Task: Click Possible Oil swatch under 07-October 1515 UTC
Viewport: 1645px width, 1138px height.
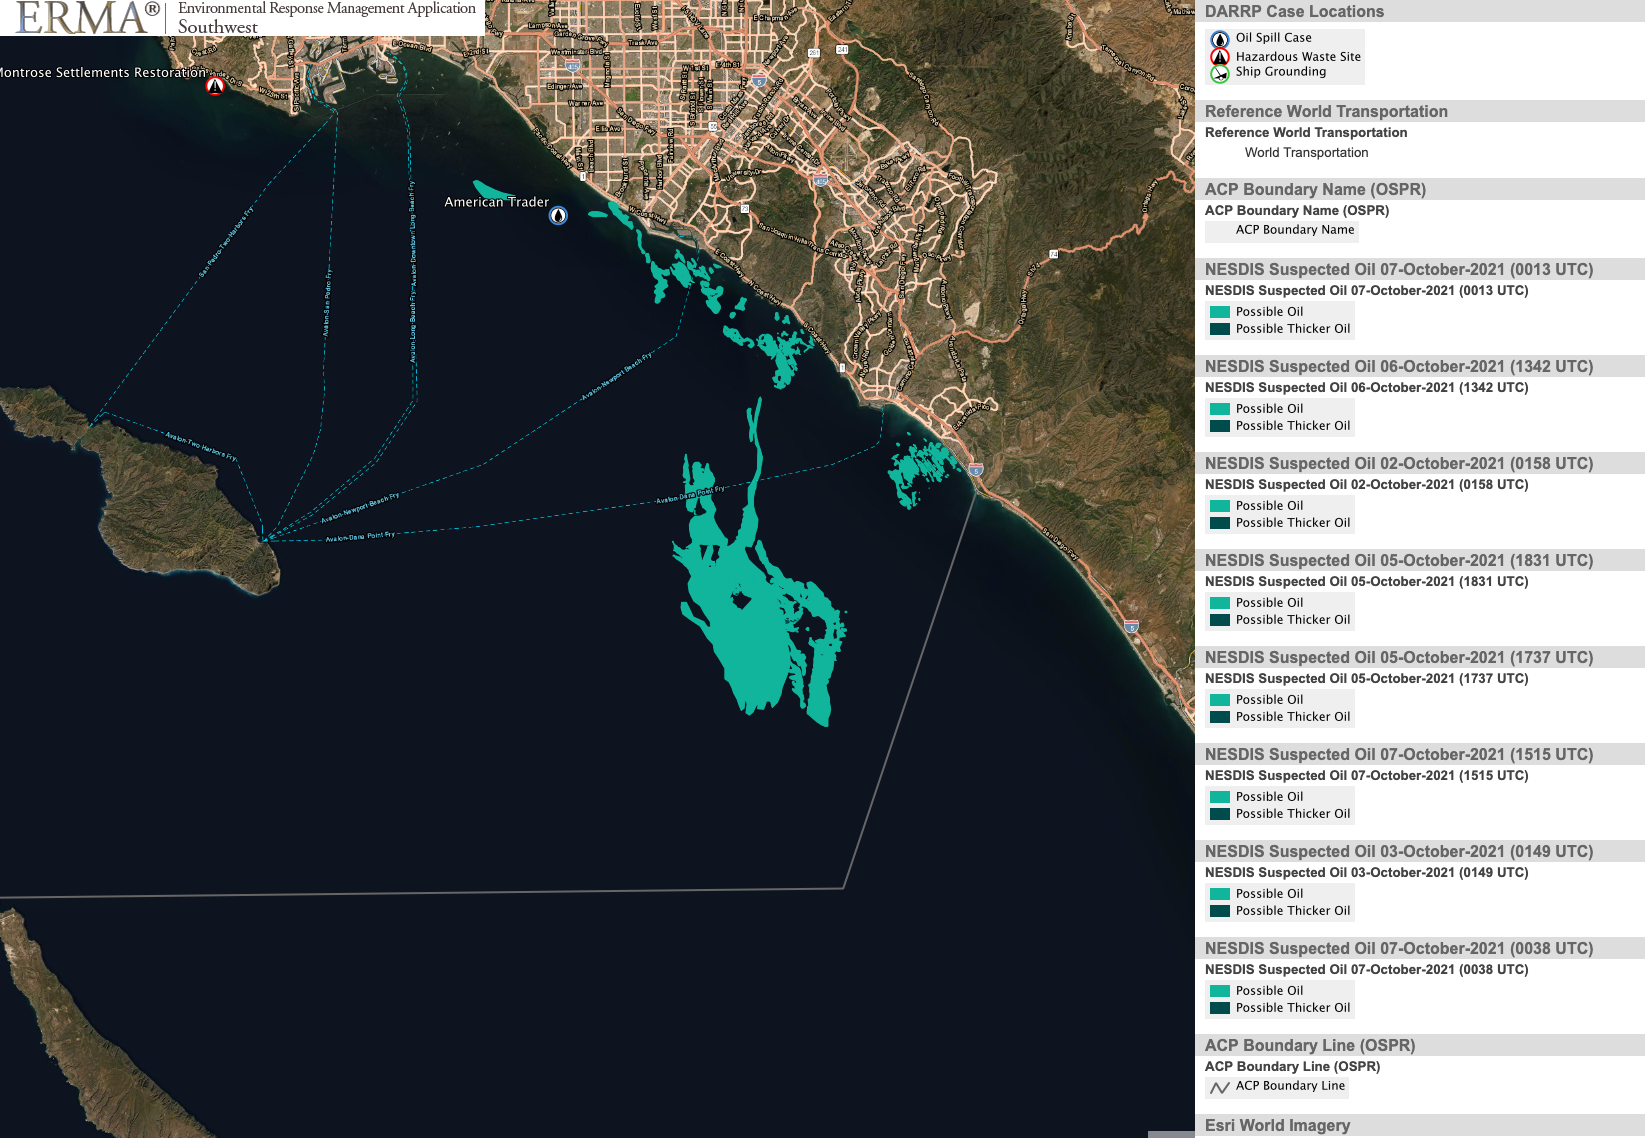Action: (1220, 797)
